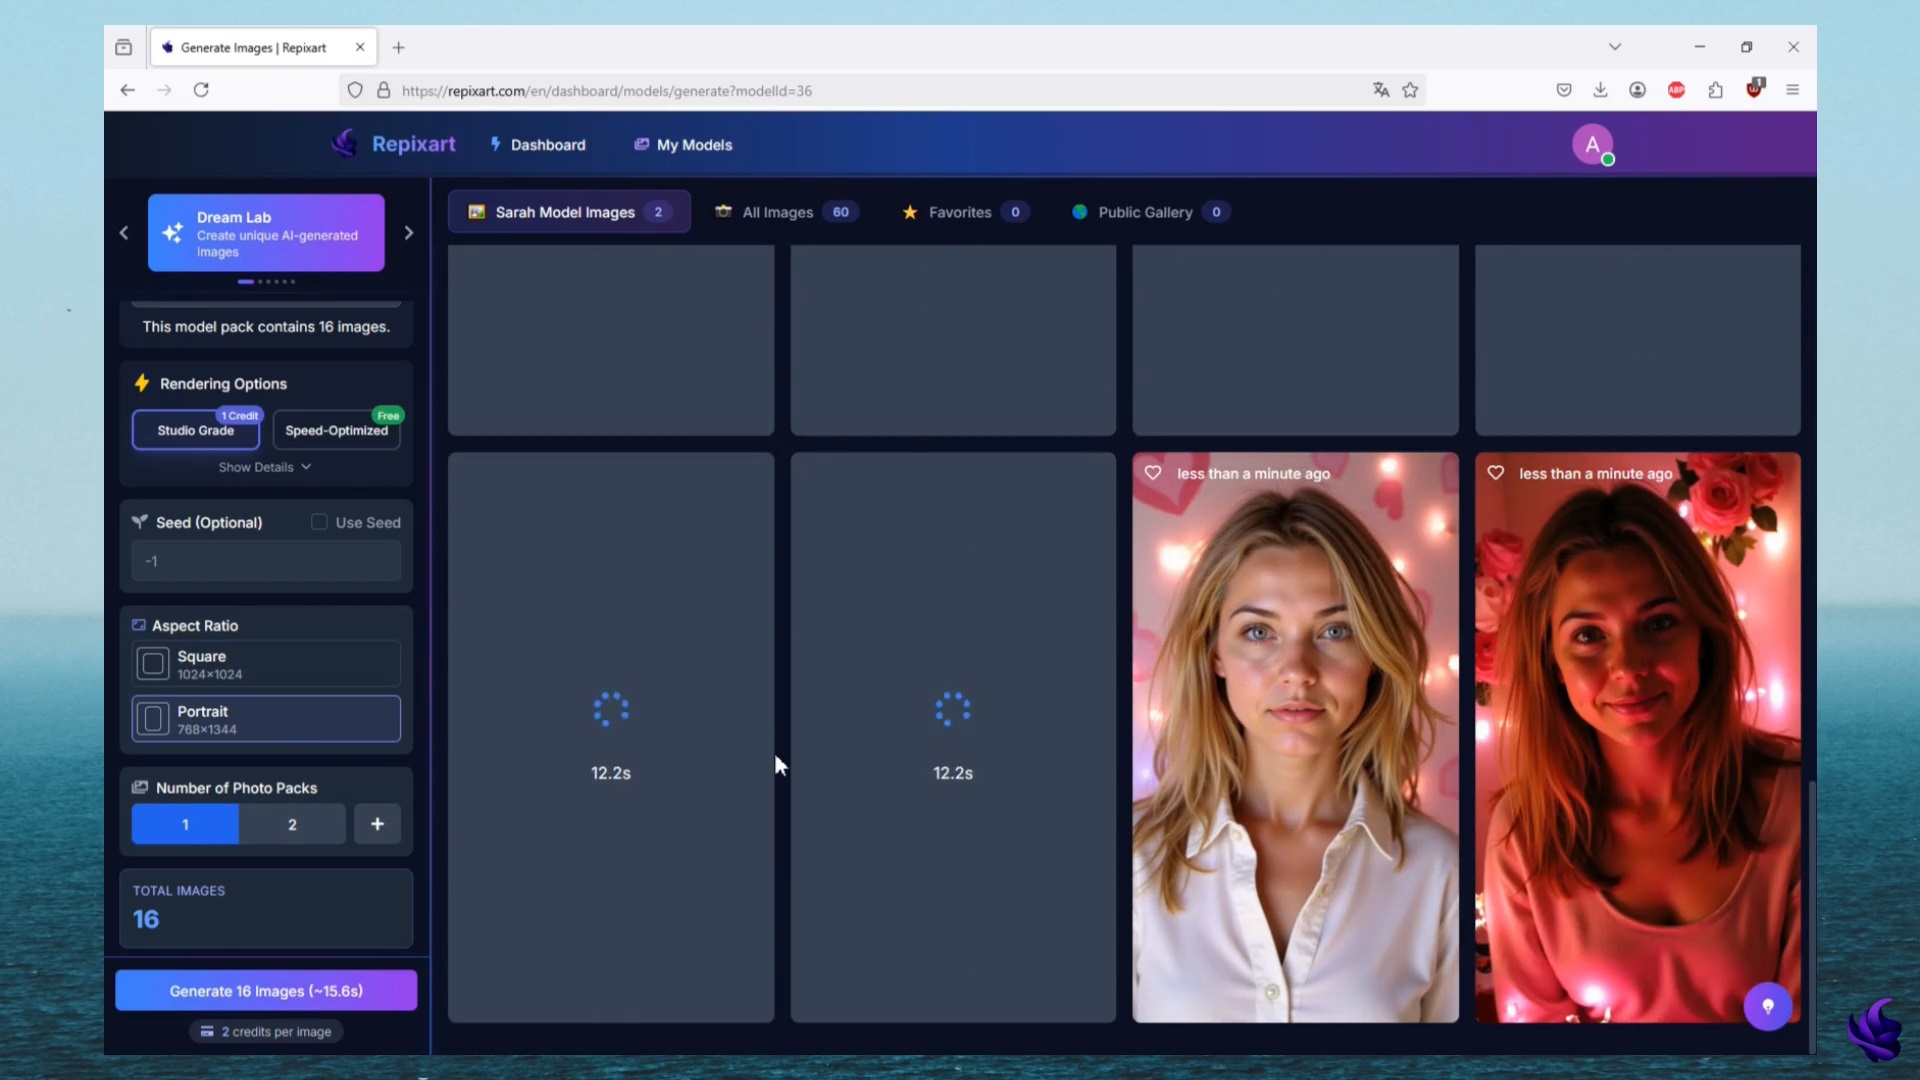Switch to the All Images tab
Viewport: 1920px width, 1080px height.
pos(777,212)
